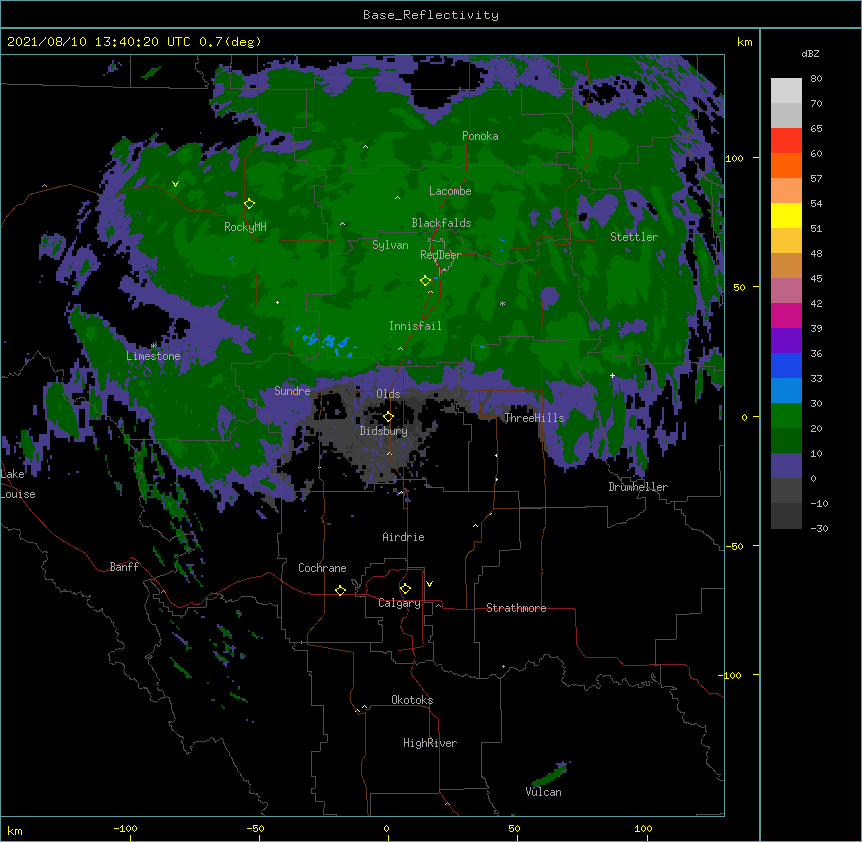This screenshot has width=862, height=842.
Task: Click the ThreeHills label
Action: point(534,418)
